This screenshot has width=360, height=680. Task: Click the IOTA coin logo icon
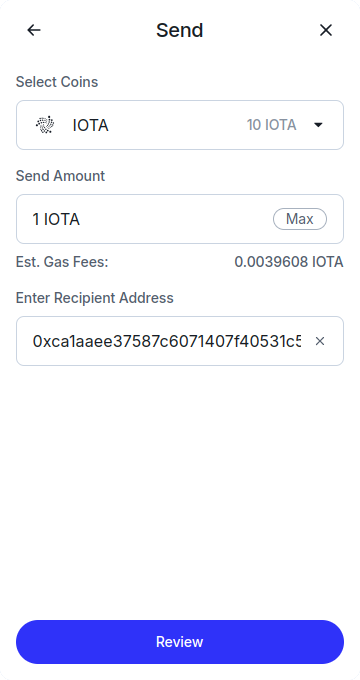[x=45, y=125]
